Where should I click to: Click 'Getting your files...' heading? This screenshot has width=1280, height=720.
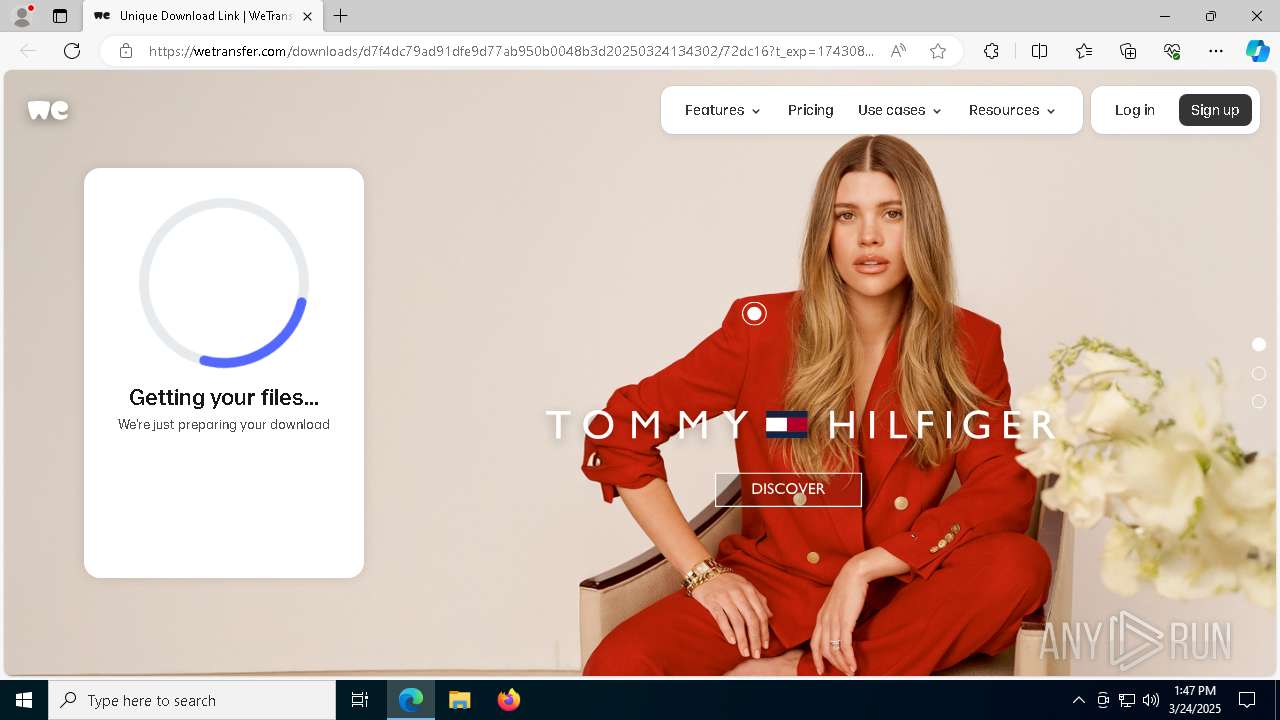tap(224, 398)
